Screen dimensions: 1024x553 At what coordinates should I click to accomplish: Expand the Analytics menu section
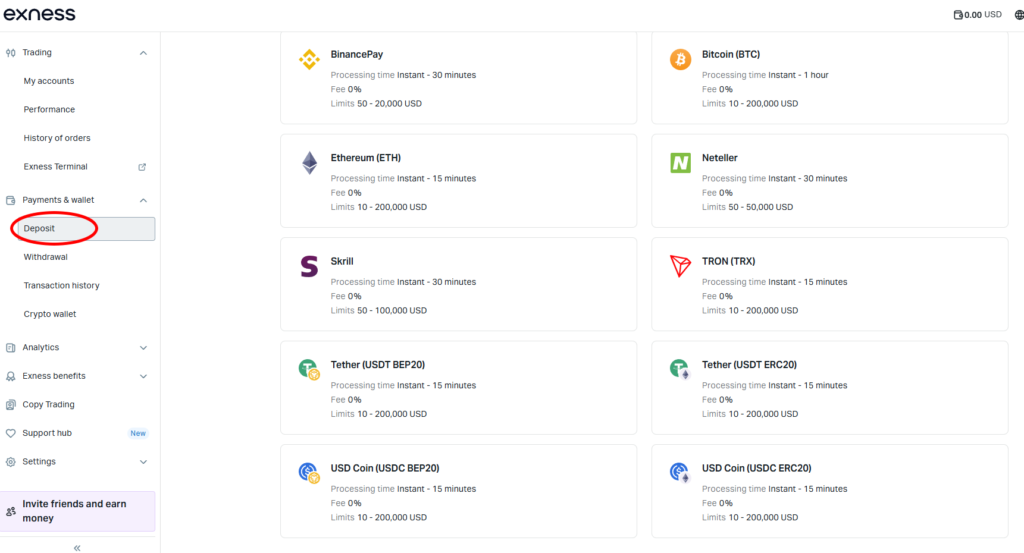pyautogui.click(x=143, y=348)
